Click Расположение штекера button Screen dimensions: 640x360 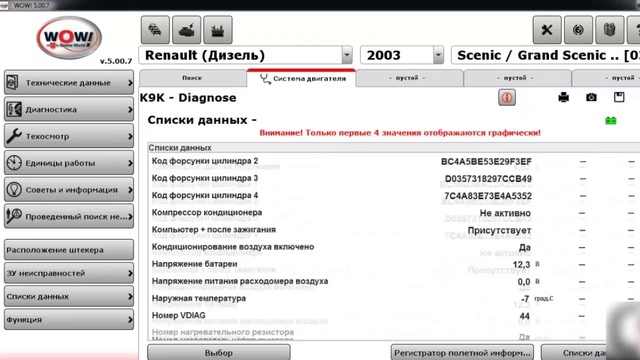pyautogui.click(x=69, y=250)
